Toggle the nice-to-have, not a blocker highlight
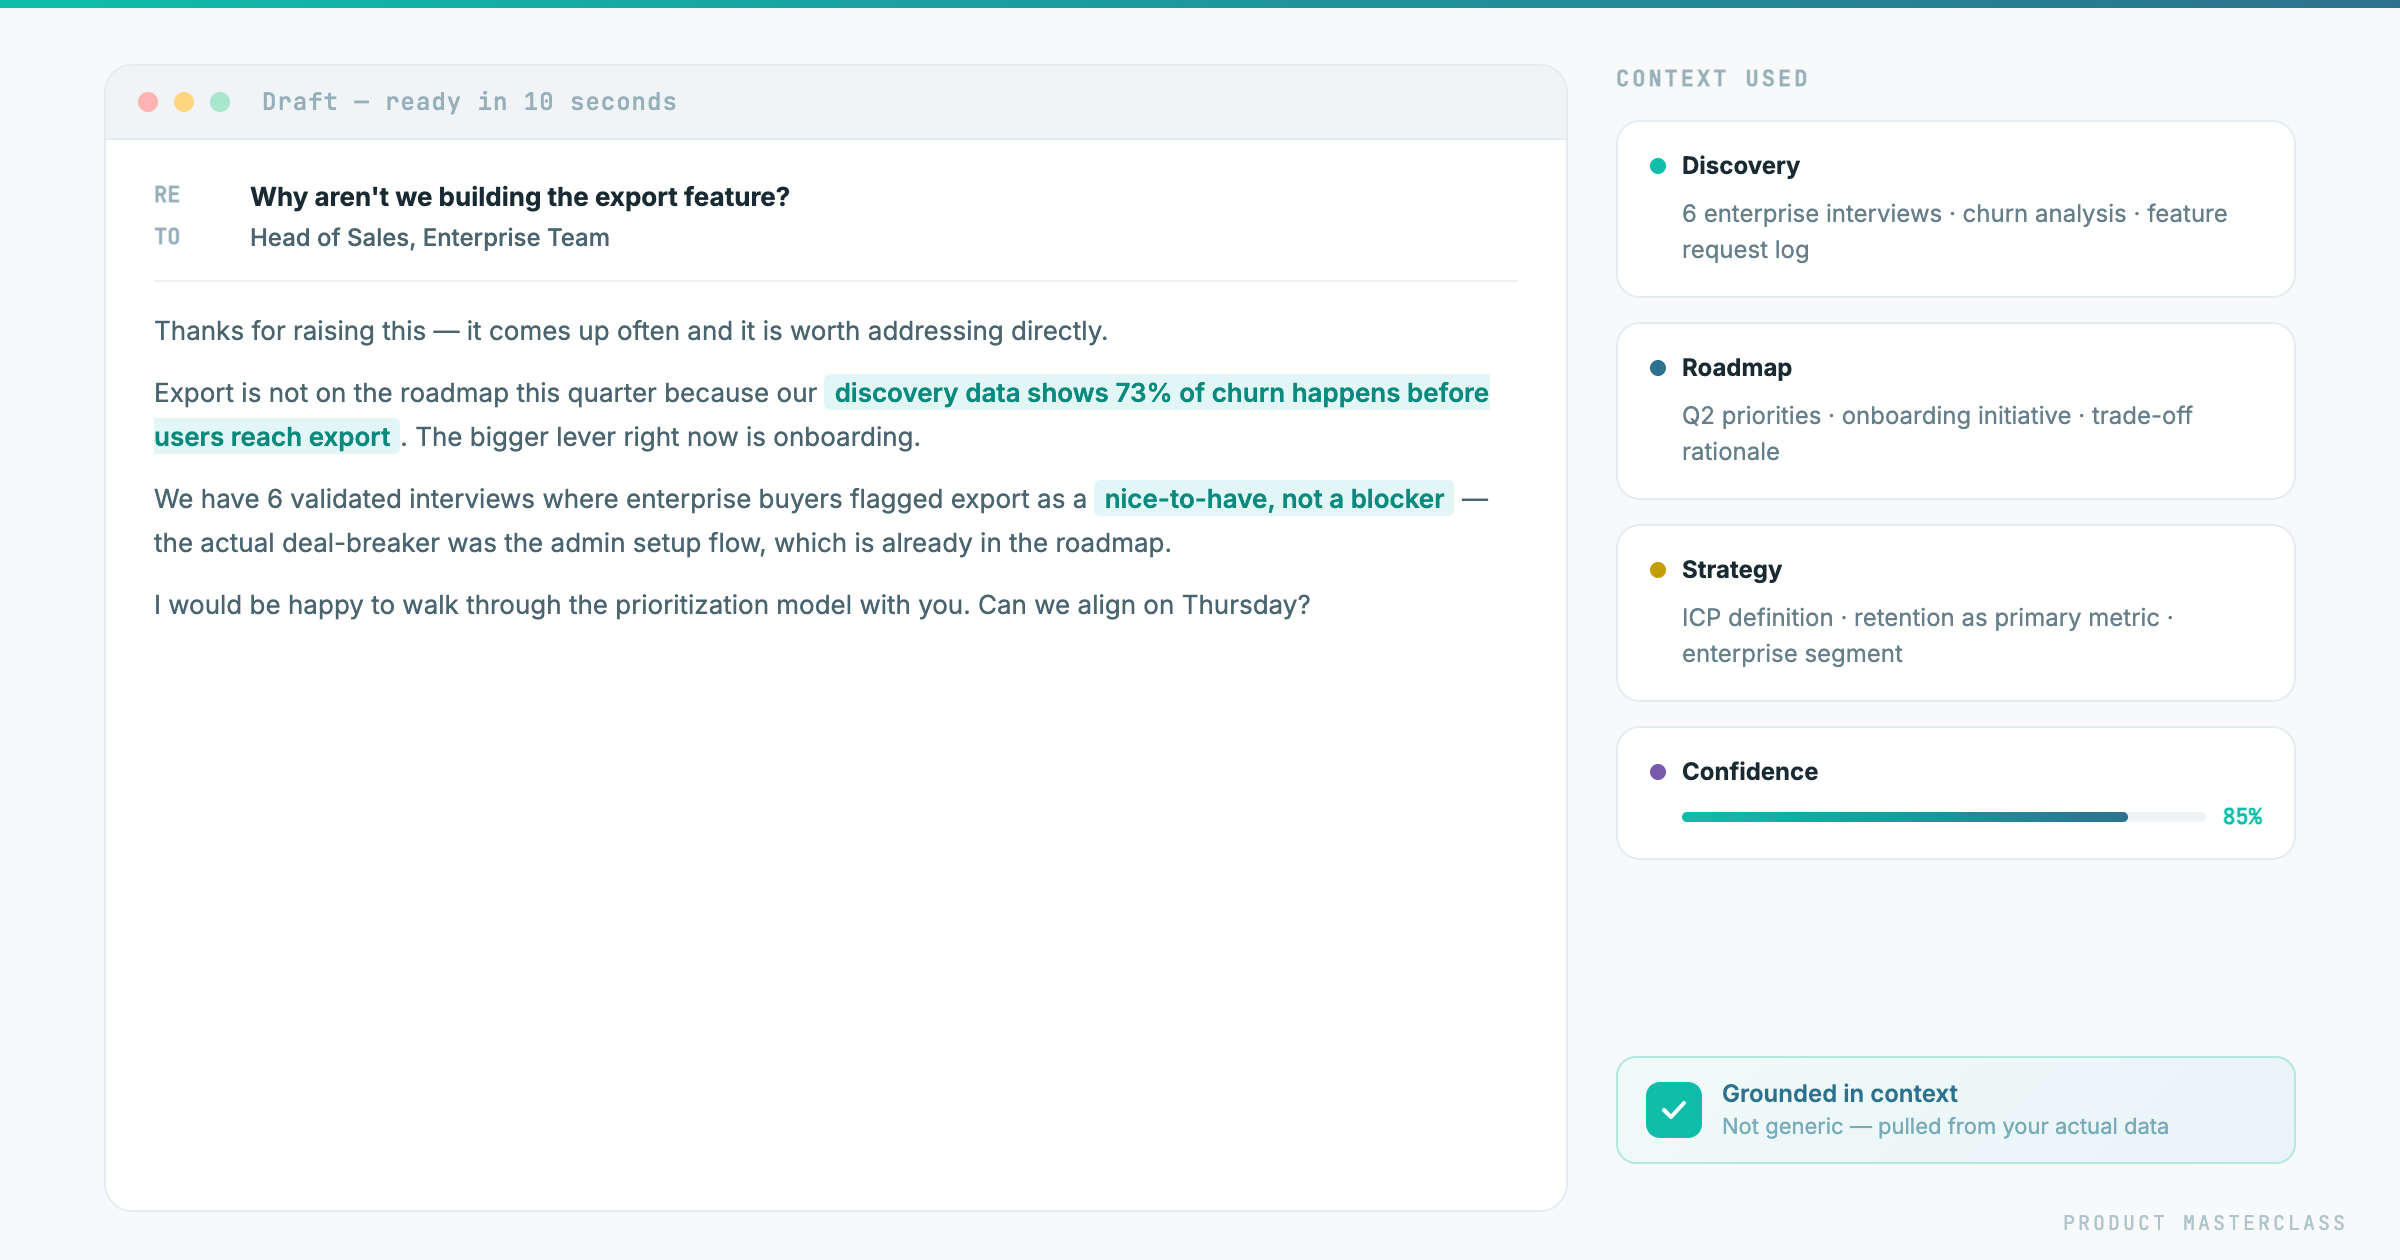 coord(1271,498)
